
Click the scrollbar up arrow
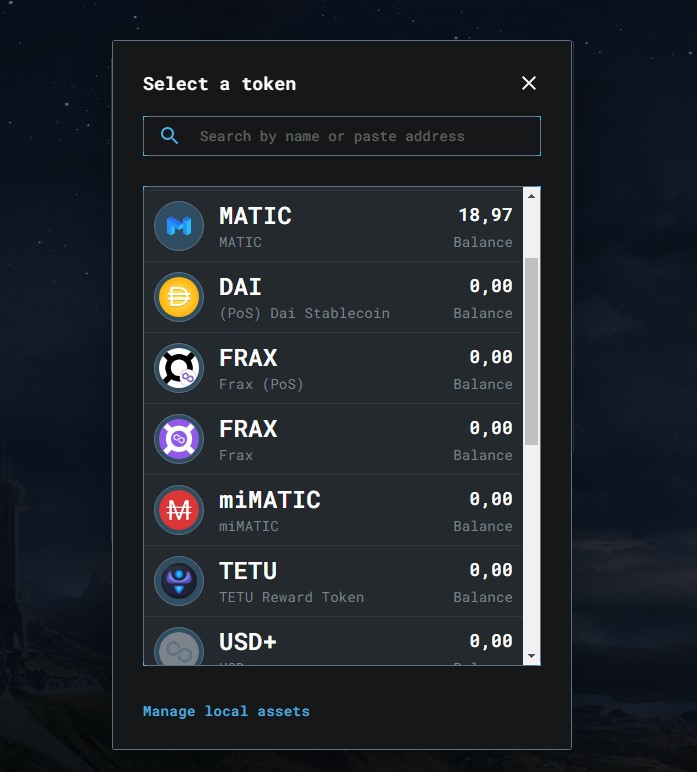[531, 196]
